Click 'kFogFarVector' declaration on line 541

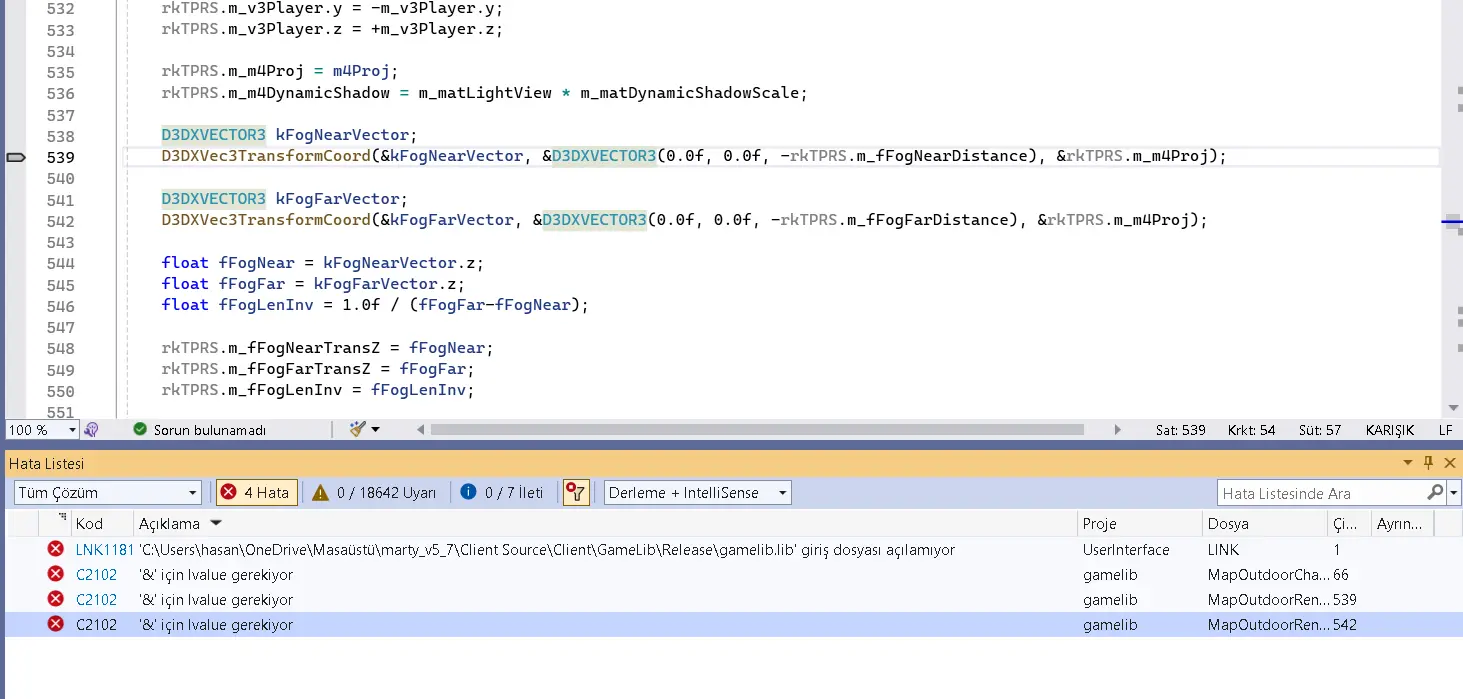pyautogui.click(x=337, y=199)
